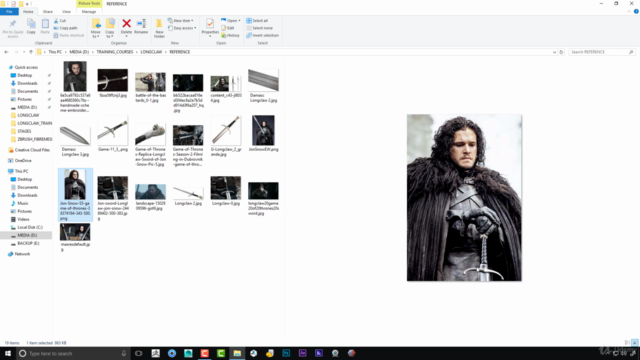This screenshot has height=360, width=640.
Task: Click Copy path in Clipboard group
Action: 65,28
